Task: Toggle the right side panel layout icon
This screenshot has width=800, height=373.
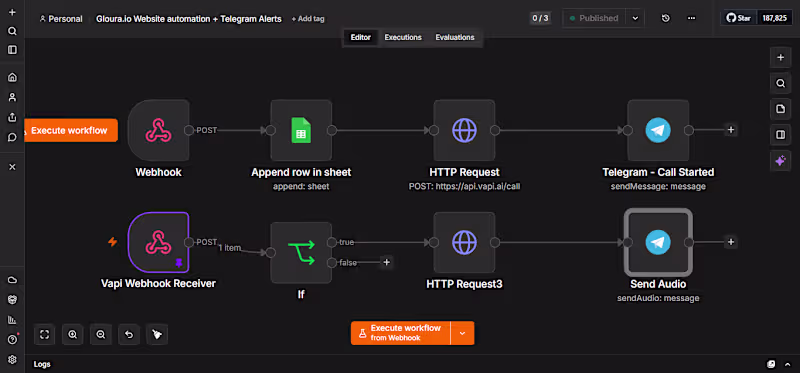Action: pyautogui.click(x=780, y=135)
